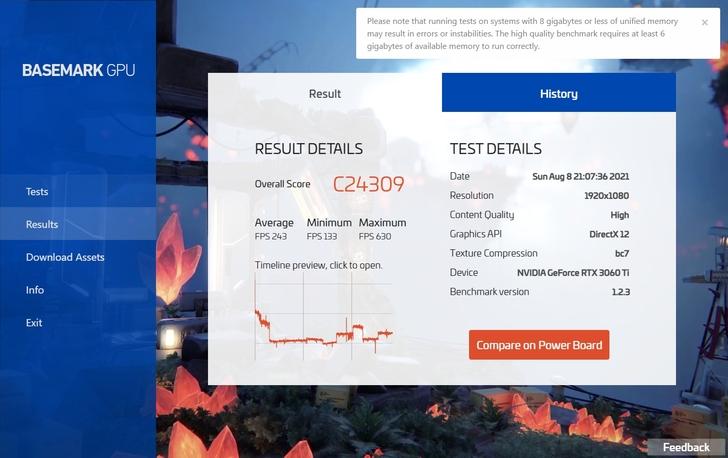Open the Feedback button
This screenshot has width=728, height=458.
click(x=686, y=447)
